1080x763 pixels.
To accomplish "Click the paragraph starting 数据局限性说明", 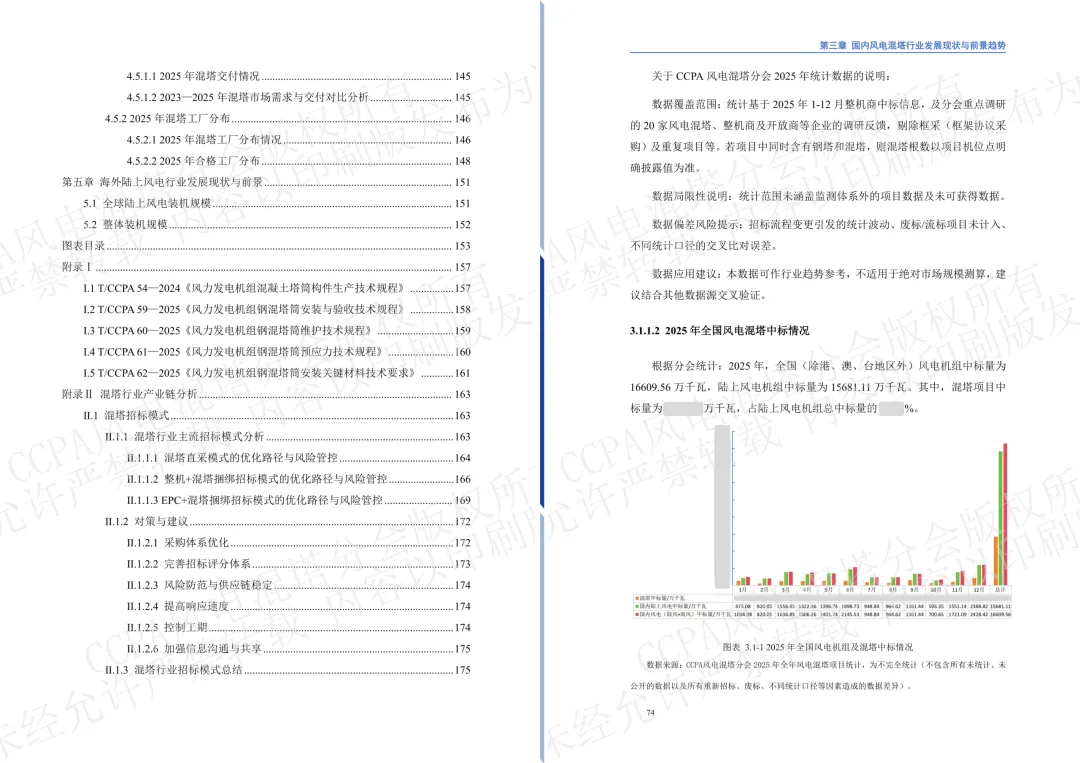I will (x=829, y=197).
